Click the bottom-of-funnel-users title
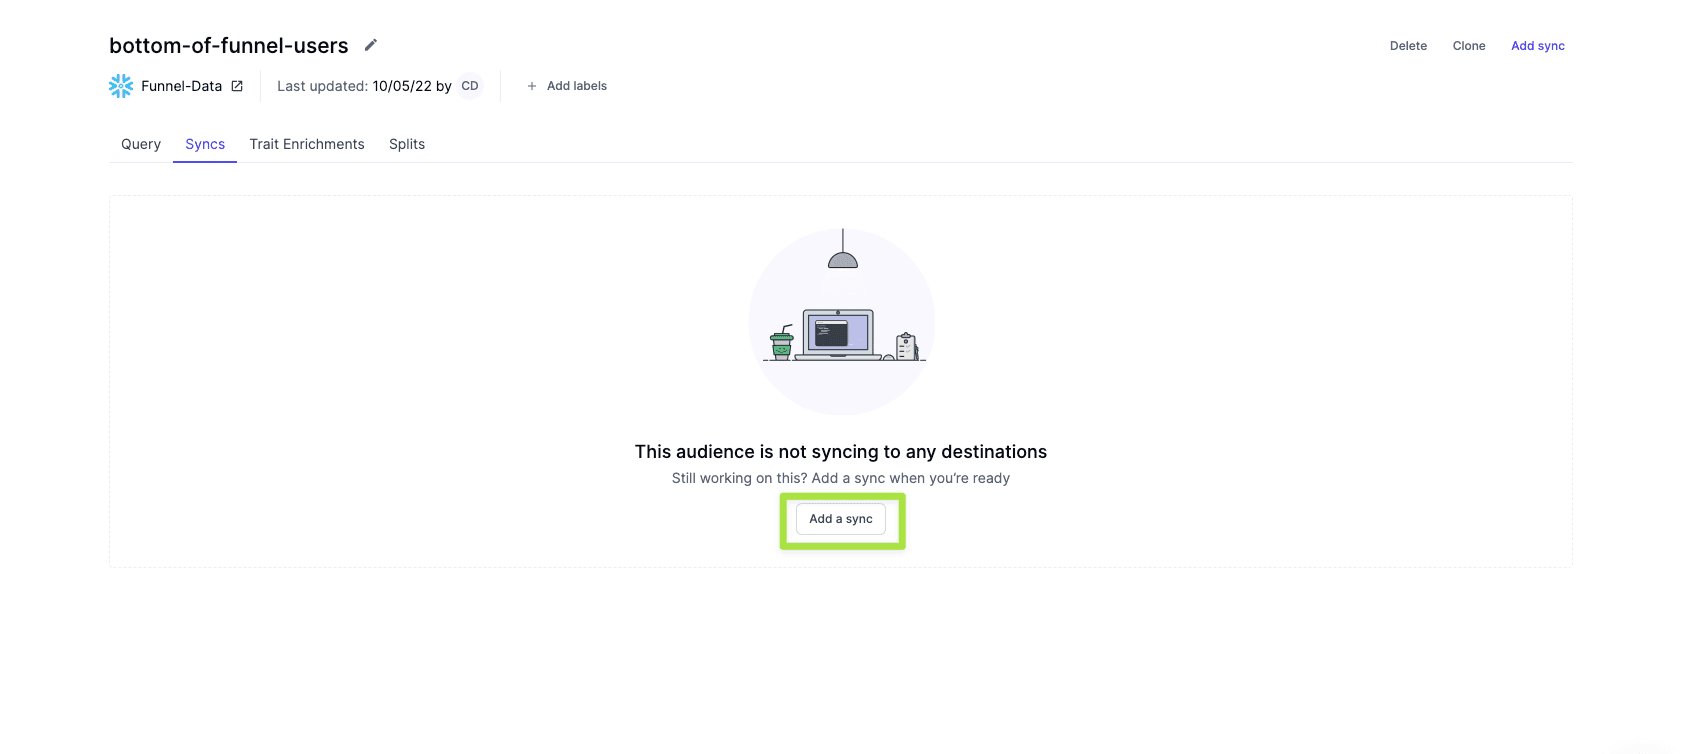 click(x=229, y=46)
